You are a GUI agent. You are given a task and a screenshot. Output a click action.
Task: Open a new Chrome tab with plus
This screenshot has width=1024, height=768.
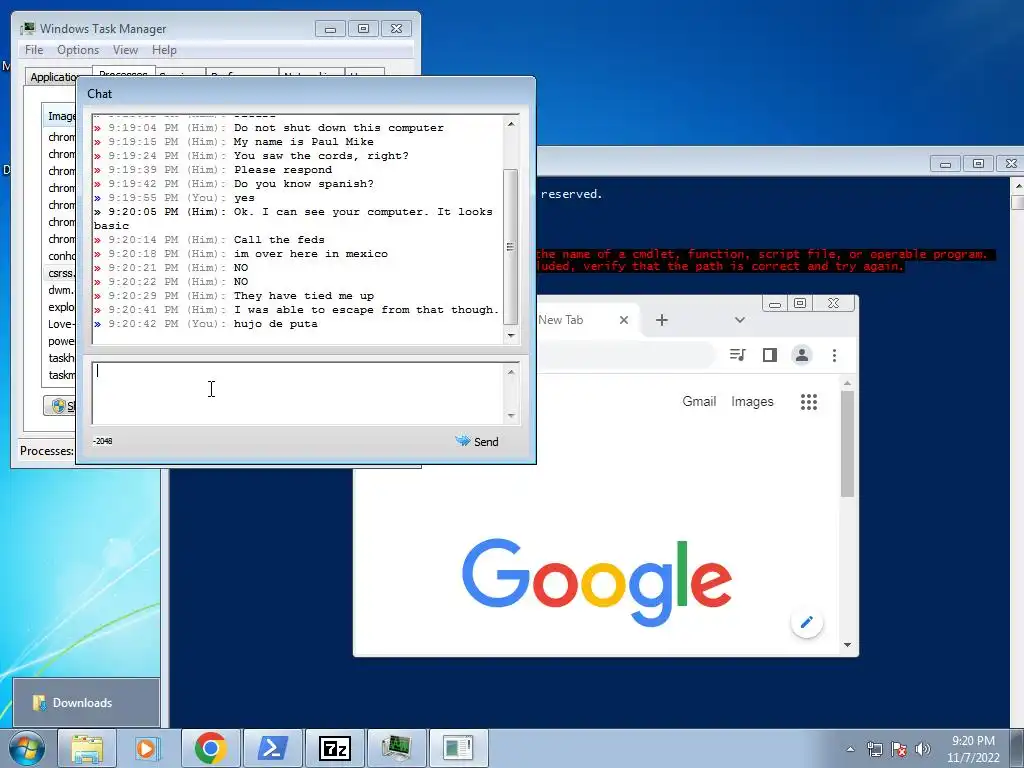tap(662, 320)
